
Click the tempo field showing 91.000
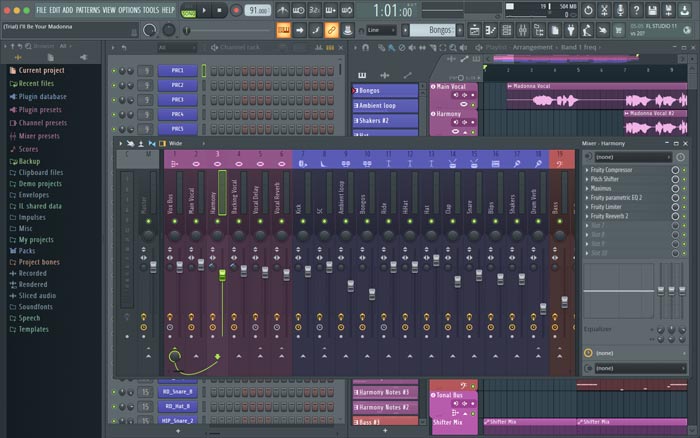point(258,10)
